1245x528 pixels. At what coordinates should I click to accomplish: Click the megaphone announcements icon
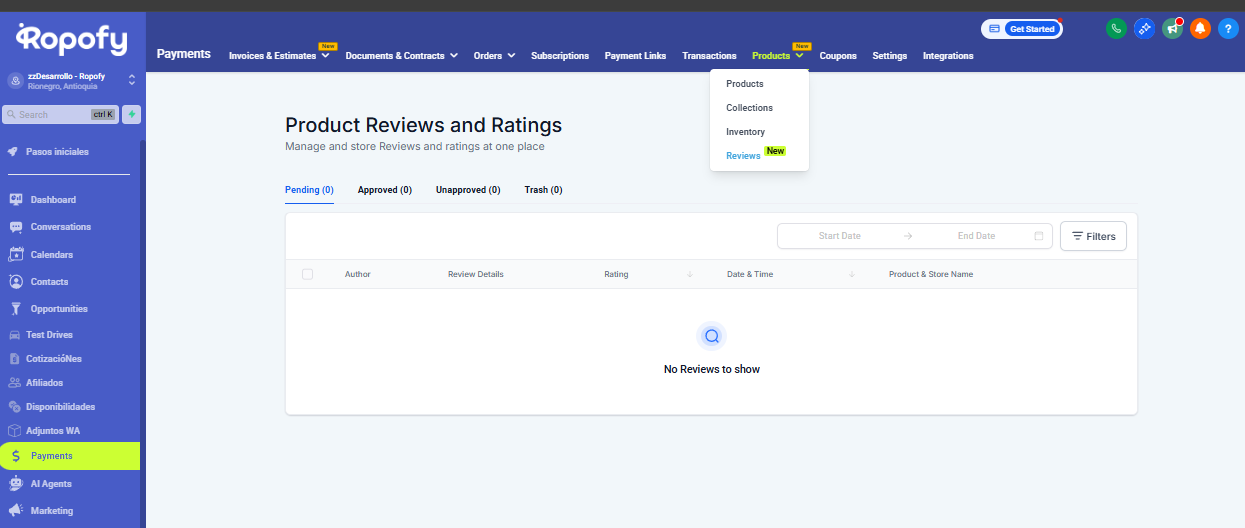(x=1172, y=29)
